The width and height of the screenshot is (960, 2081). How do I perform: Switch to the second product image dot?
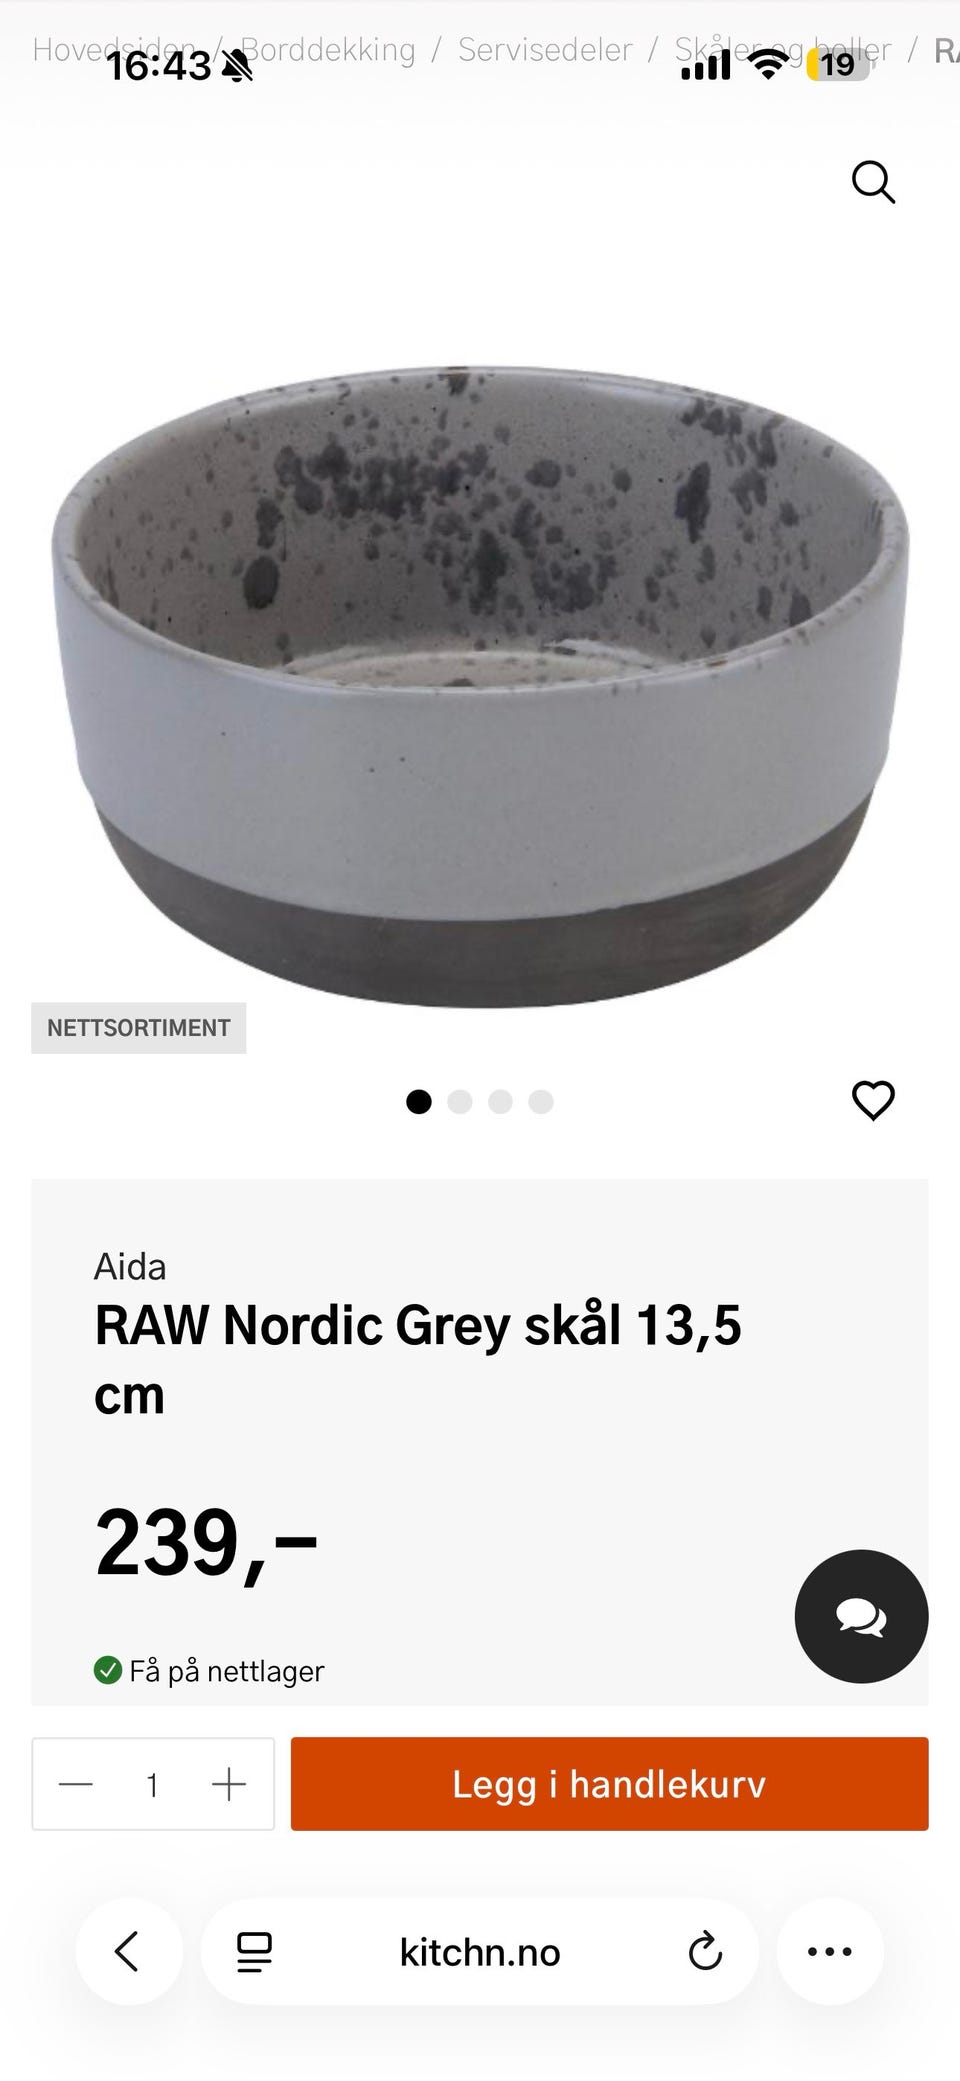click(x=460, y=1101)
